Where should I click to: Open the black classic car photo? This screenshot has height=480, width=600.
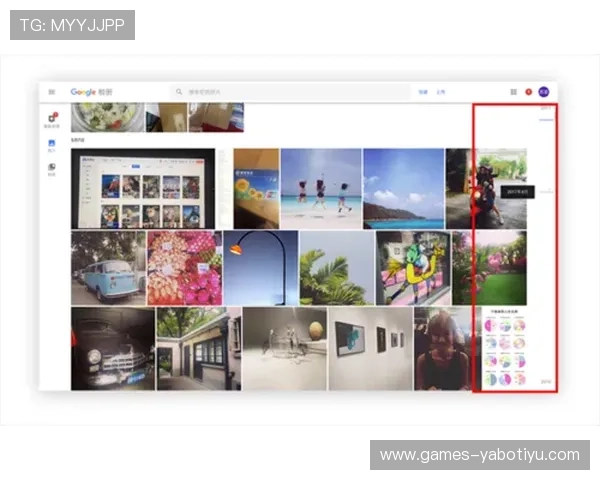click(x=112, y=348)
